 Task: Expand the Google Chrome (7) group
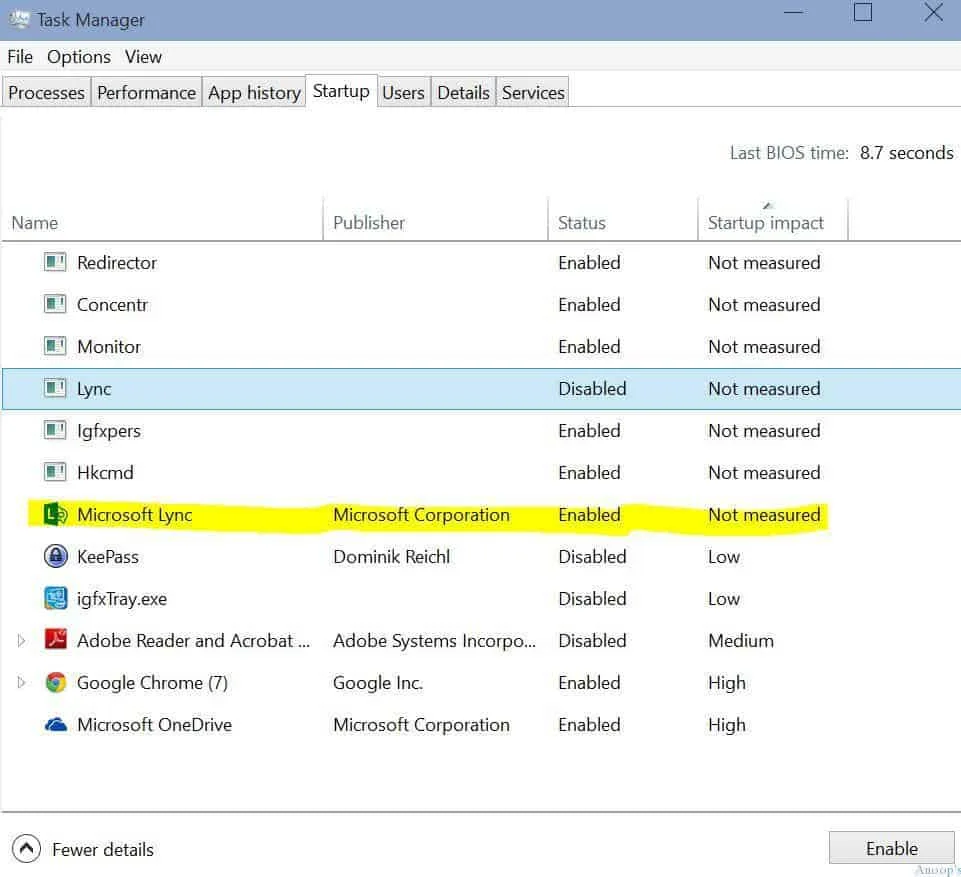click(21, 683)
